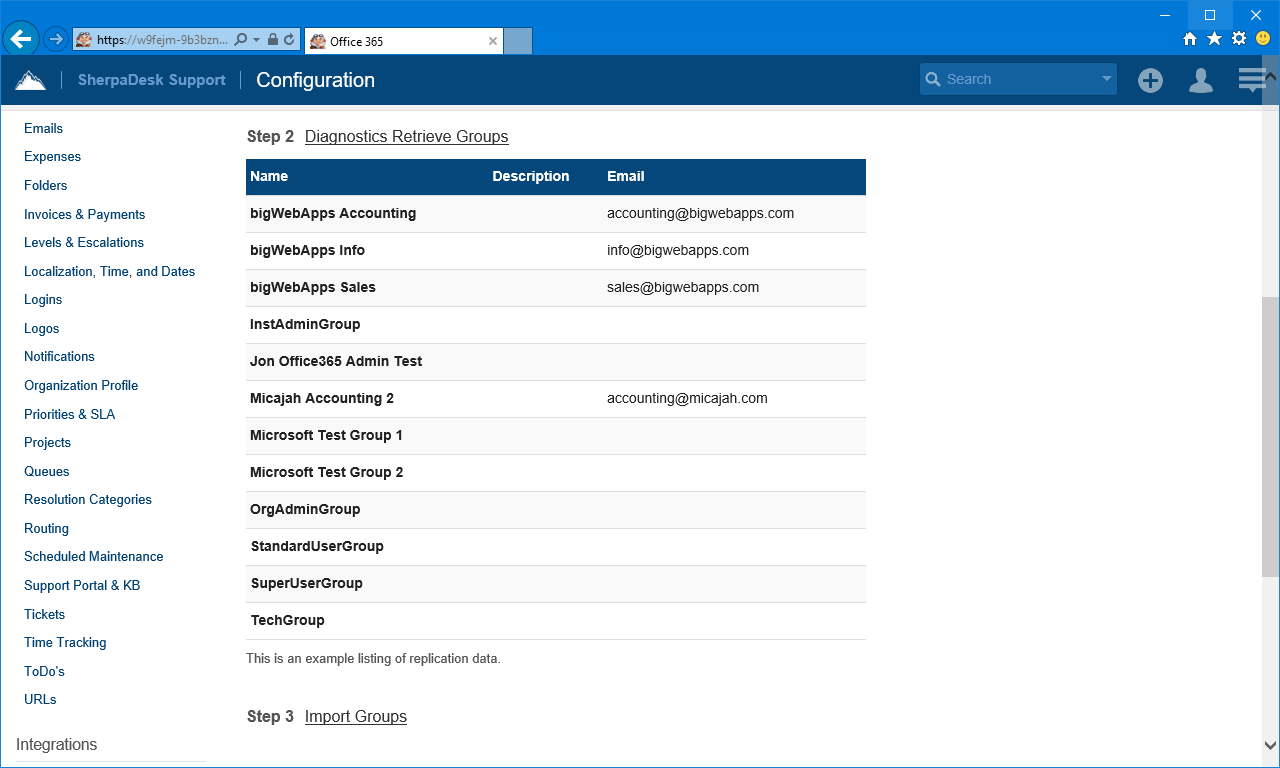Click the Import Groups link
Viewport: 1280px width, 768px height.
click(x=355, y=716)
